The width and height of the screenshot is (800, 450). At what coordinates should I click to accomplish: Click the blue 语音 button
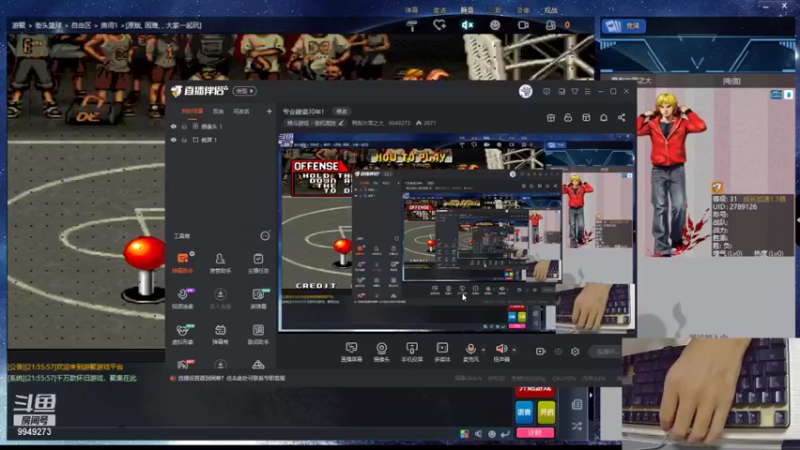point(524,412)
